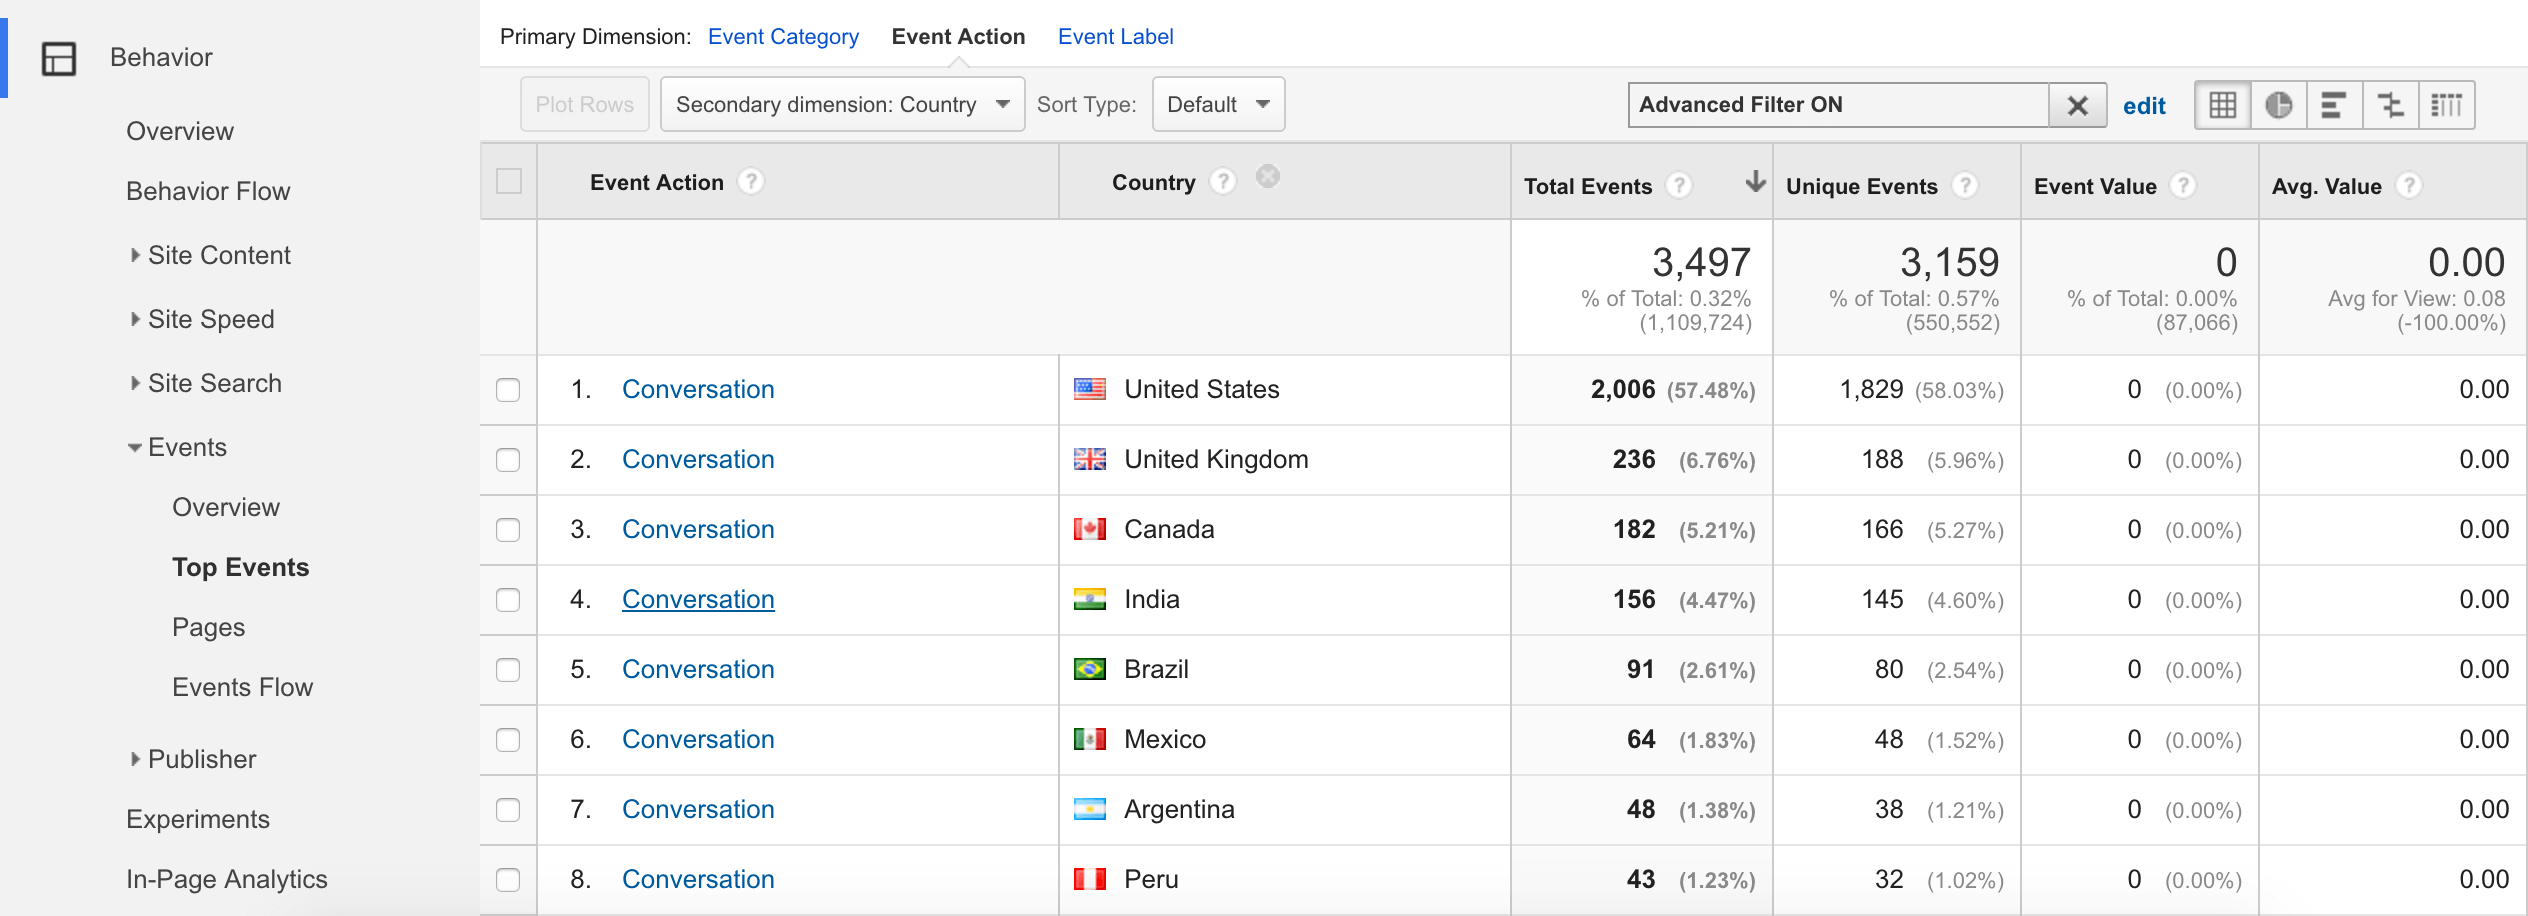Select the Performance bar chart view
The width and height of the screenshot is (2528, 916).
2334,104
